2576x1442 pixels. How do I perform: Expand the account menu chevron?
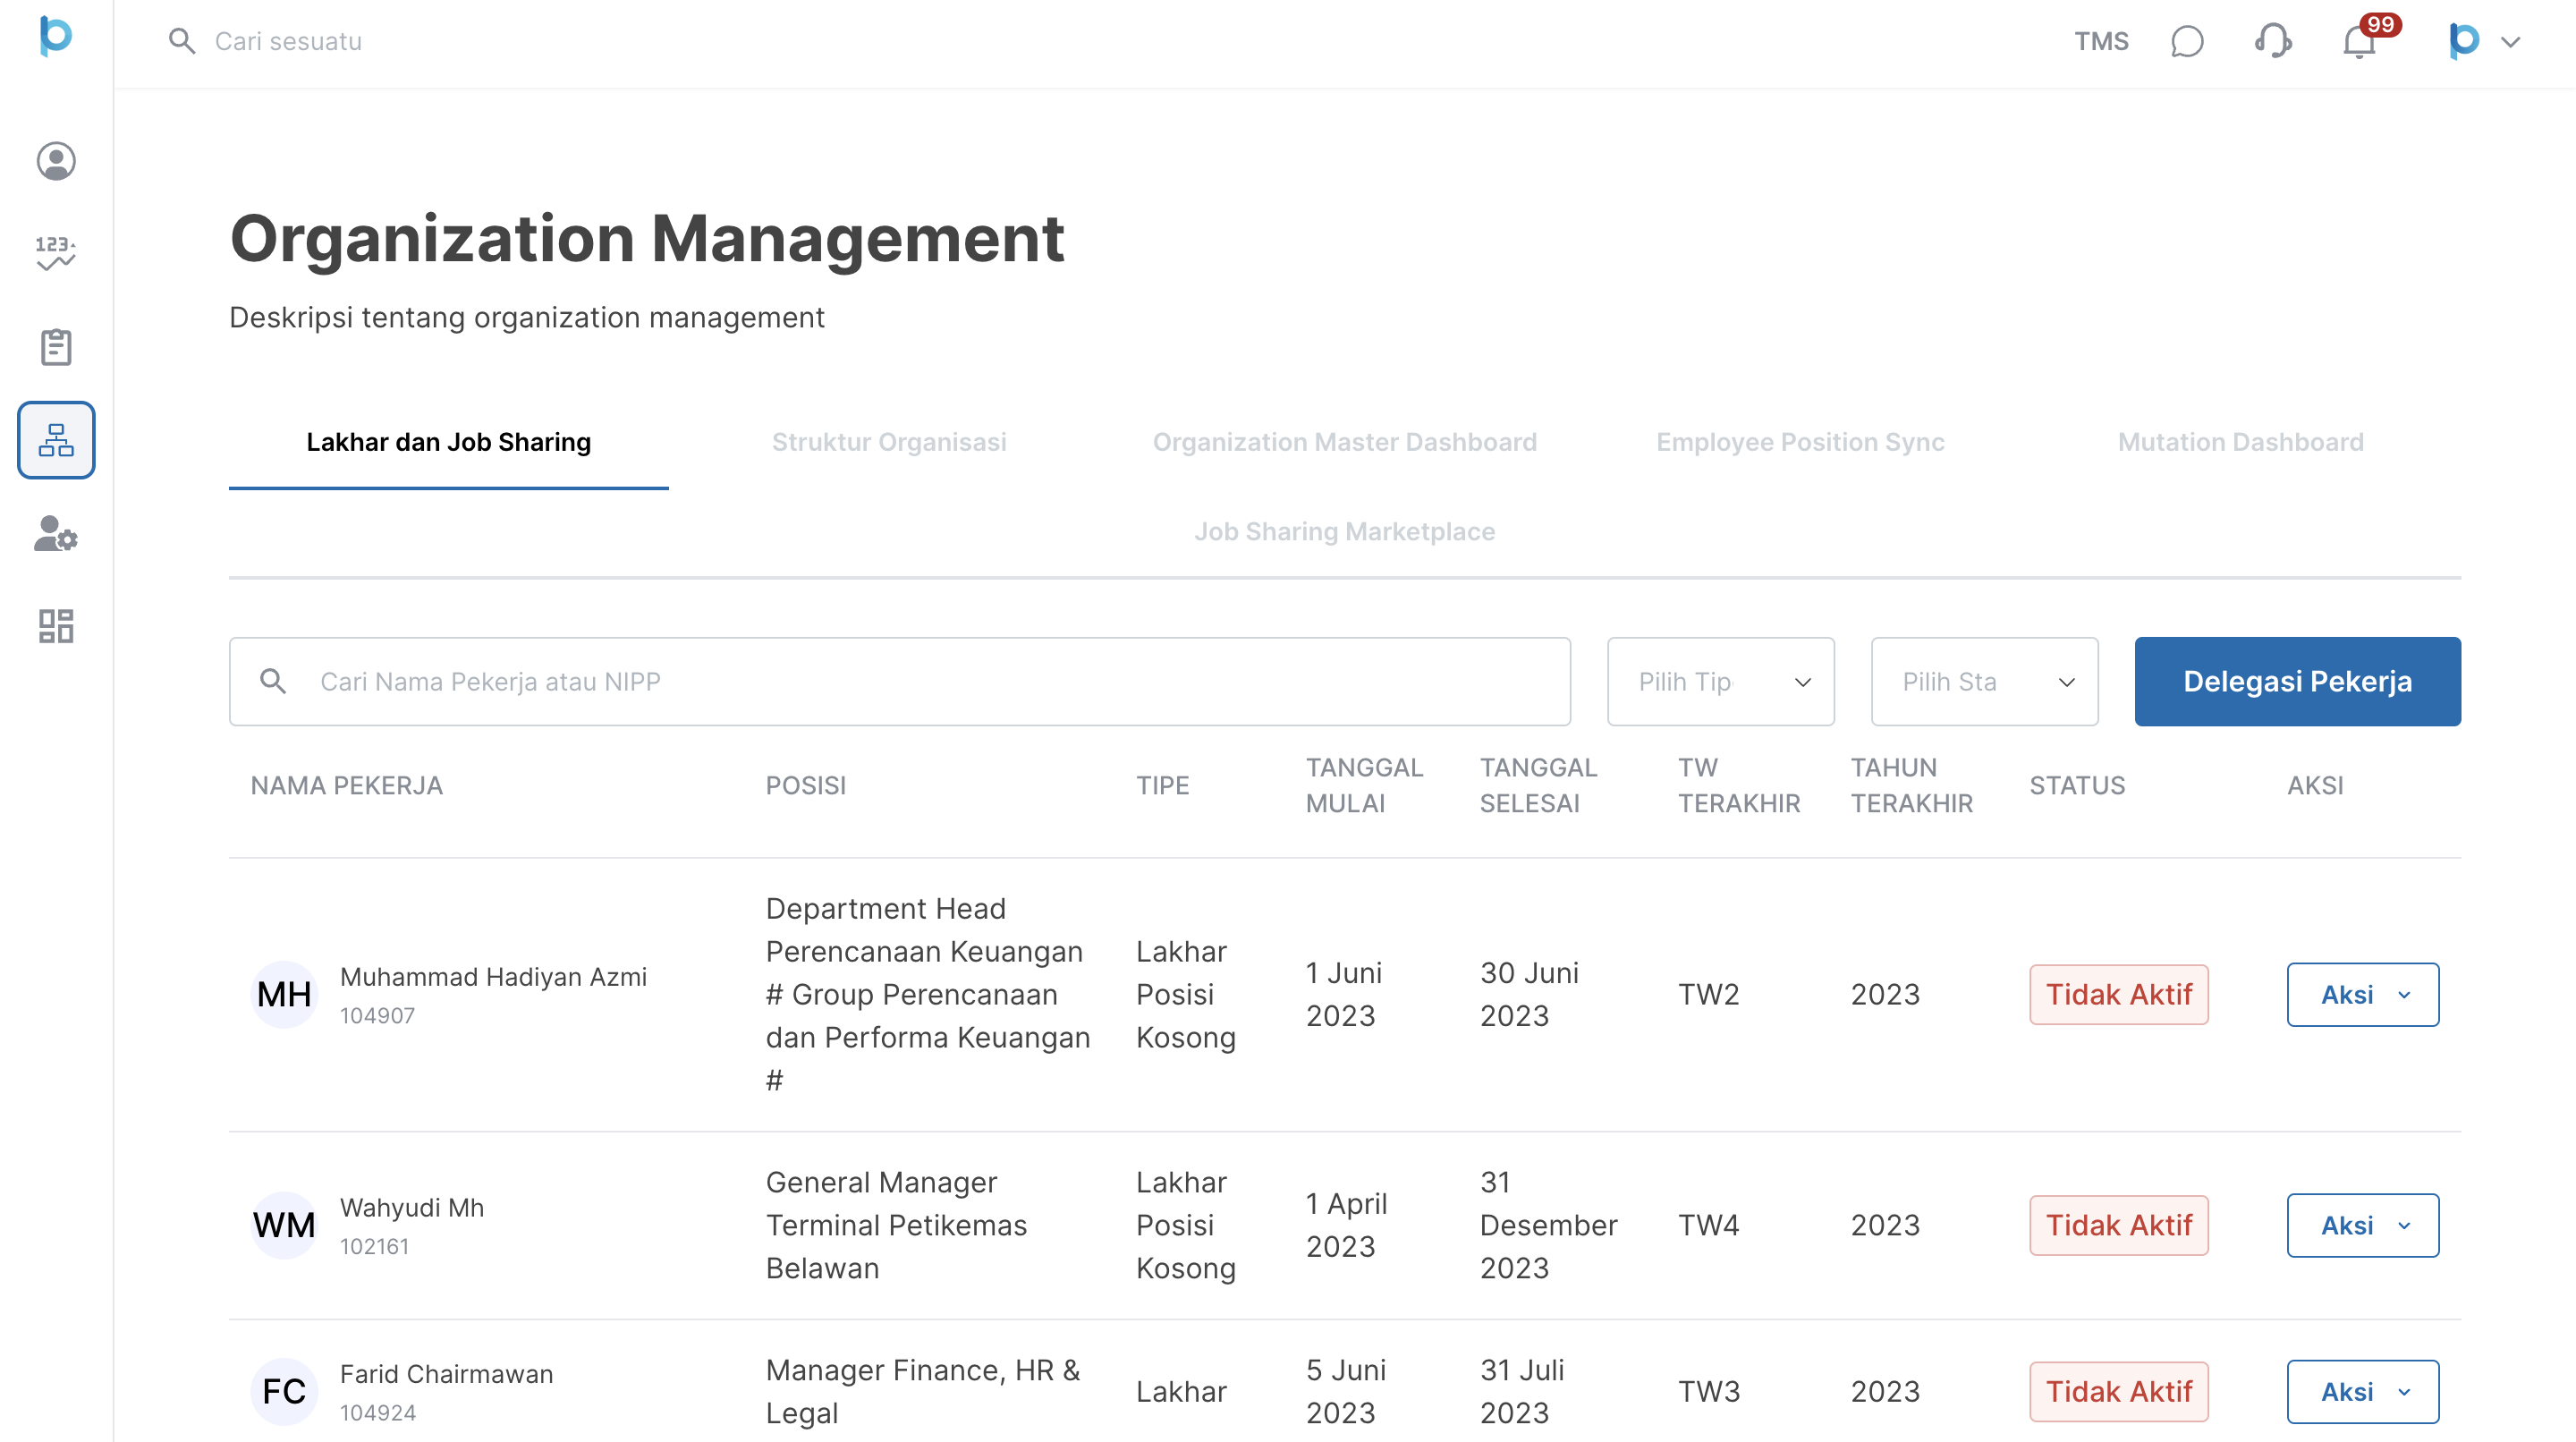pyautogui.click(x=2510, y=42)
